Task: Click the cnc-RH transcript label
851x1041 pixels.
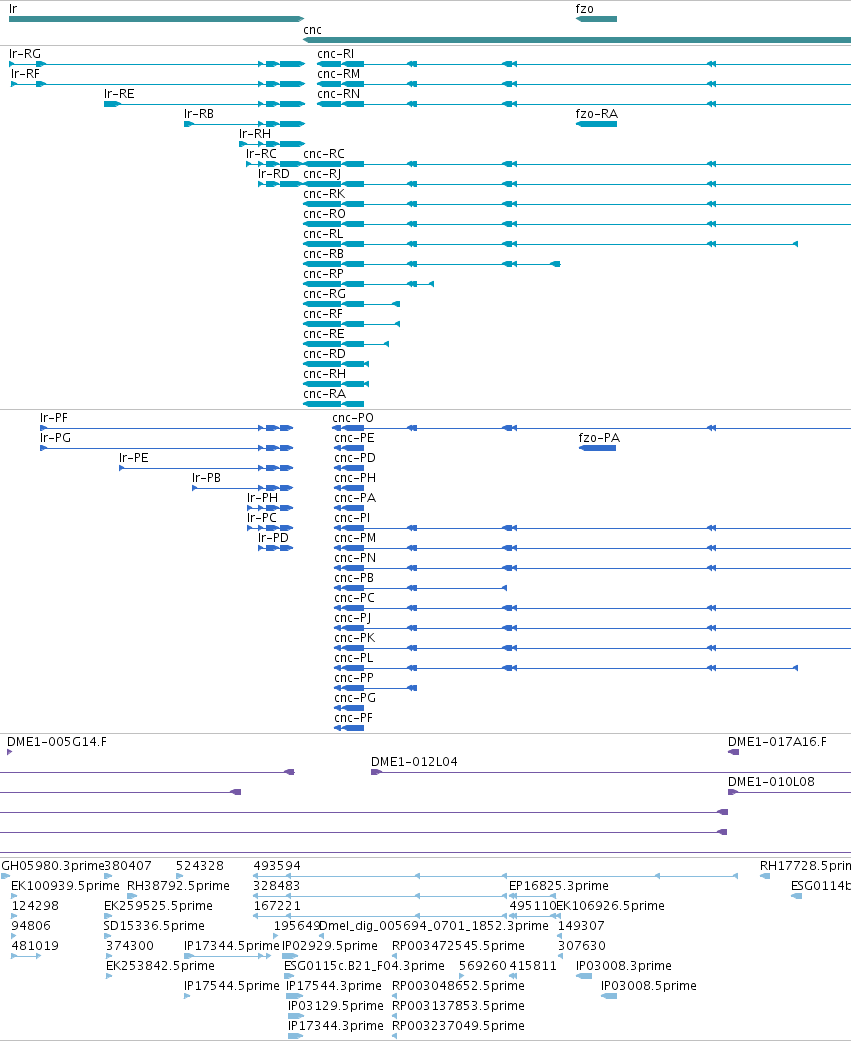Action: coord(325,372)
